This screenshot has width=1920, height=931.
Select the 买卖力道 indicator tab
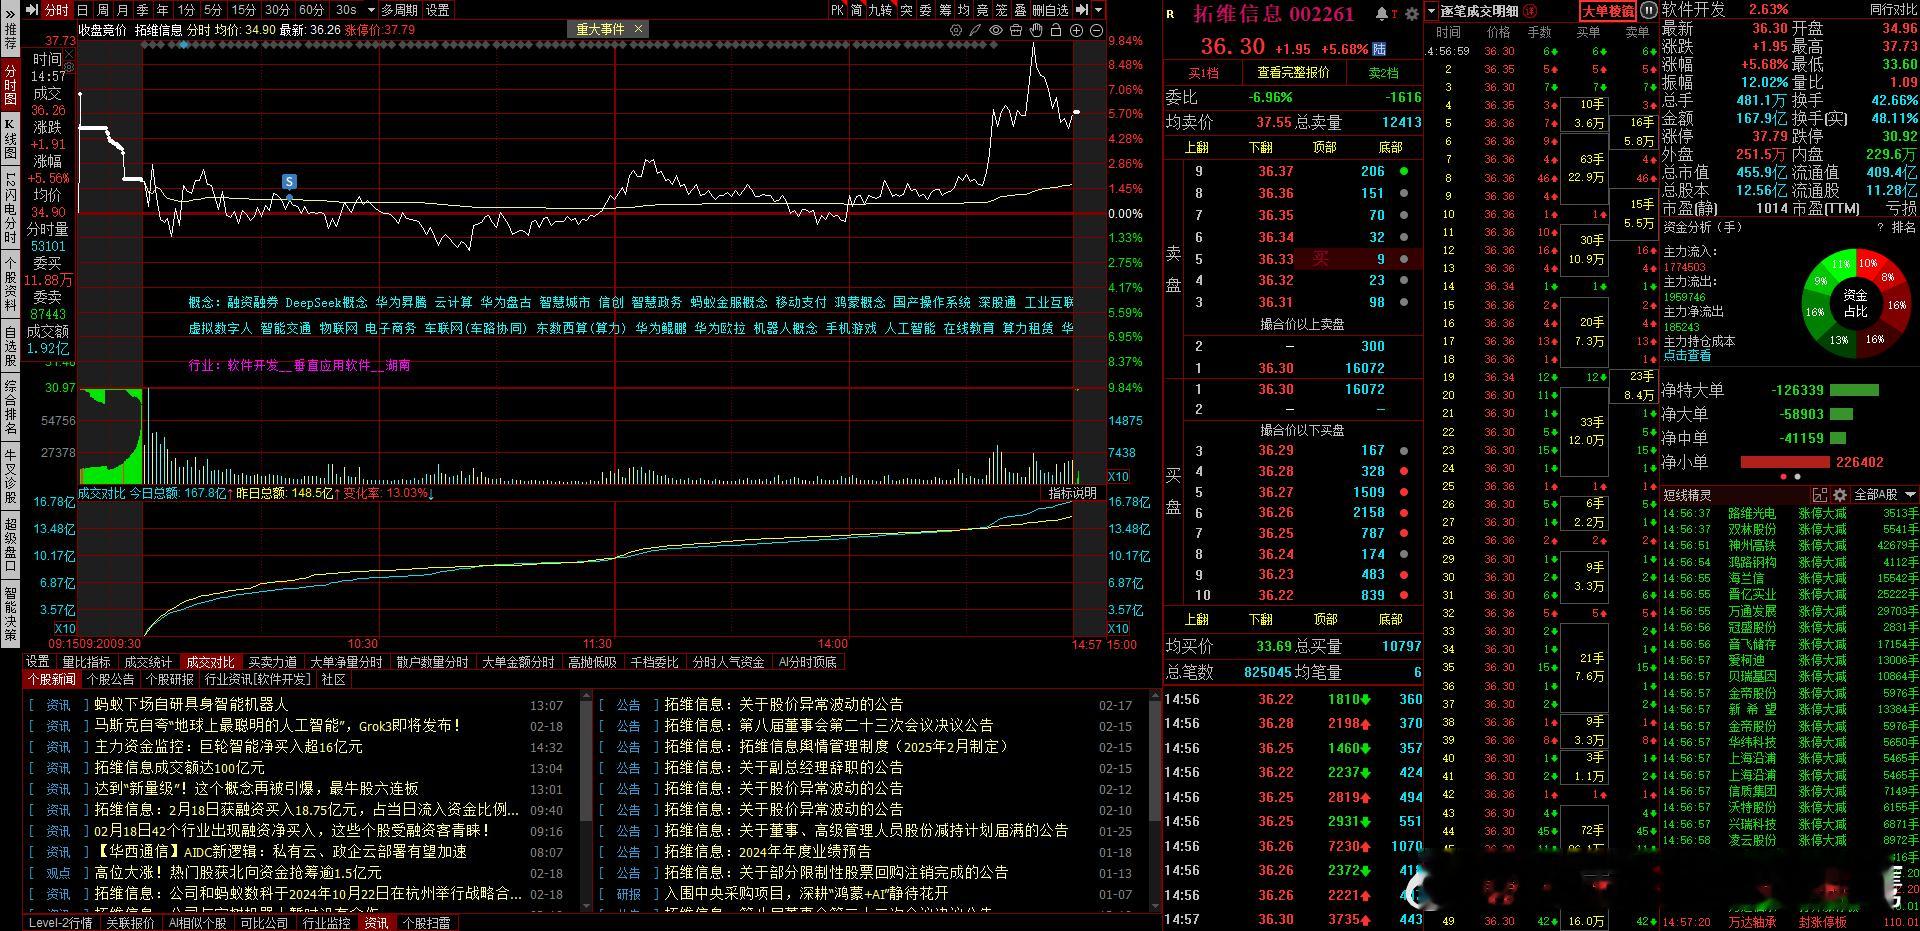[x=272, y=662]
